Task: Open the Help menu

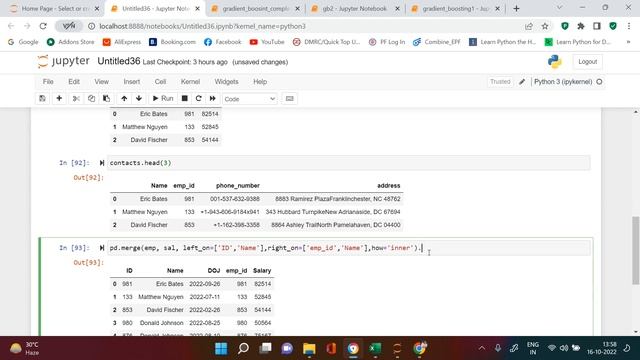Action: (x=260, y=82)
